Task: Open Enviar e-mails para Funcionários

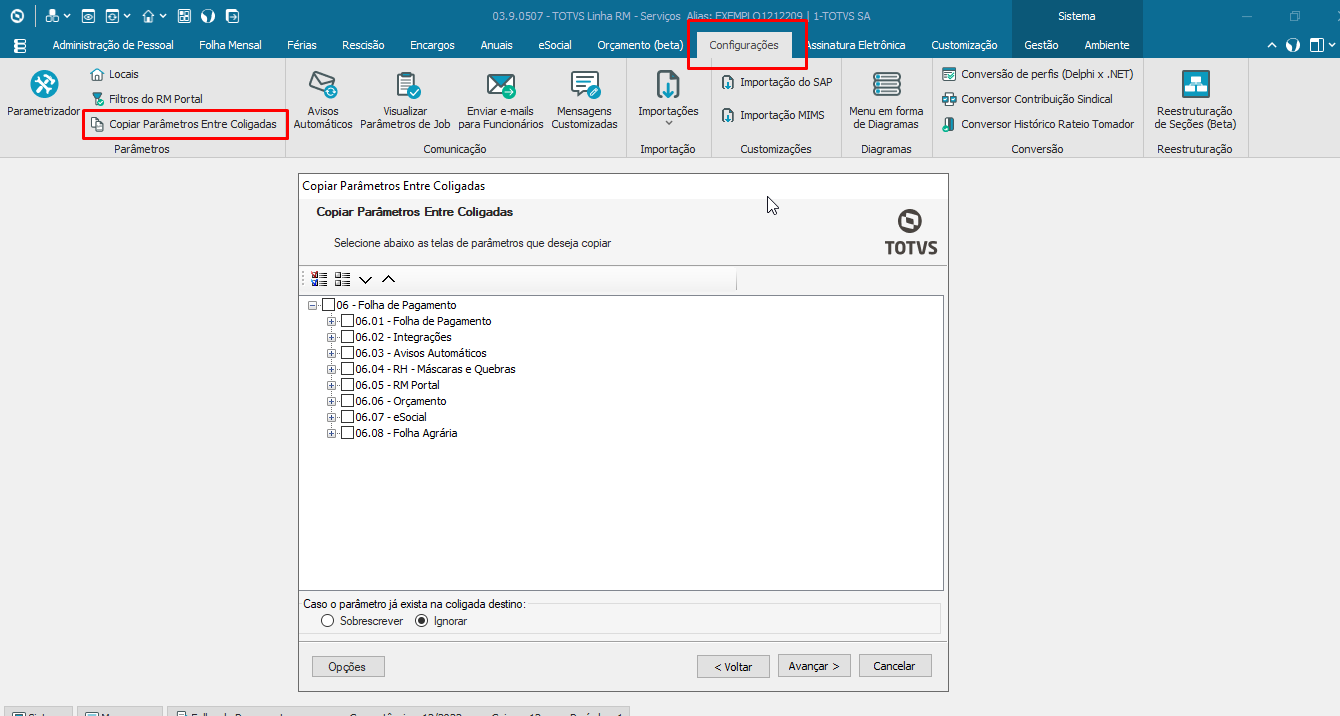Action: (501, 100)
